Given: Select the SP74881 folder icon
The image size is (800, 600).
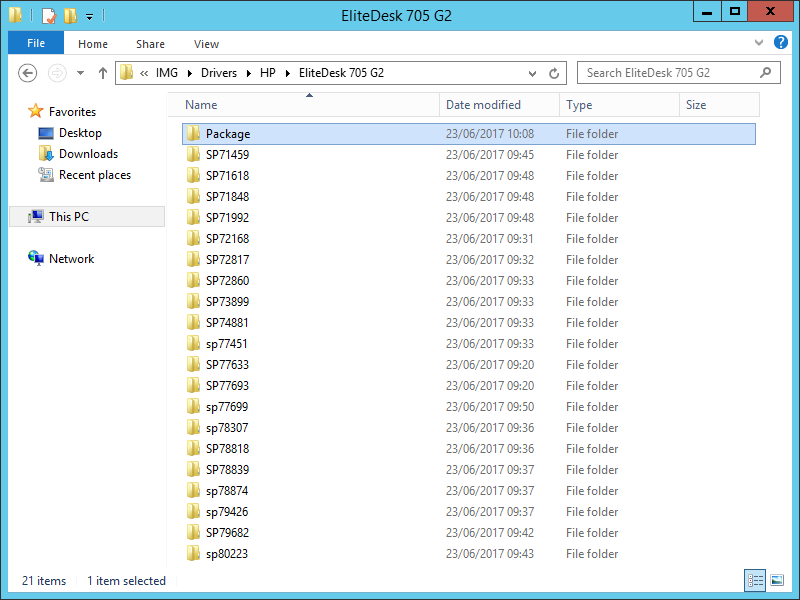Looking at the screenshot, I should pyautogui.click(x=193, y=322).
